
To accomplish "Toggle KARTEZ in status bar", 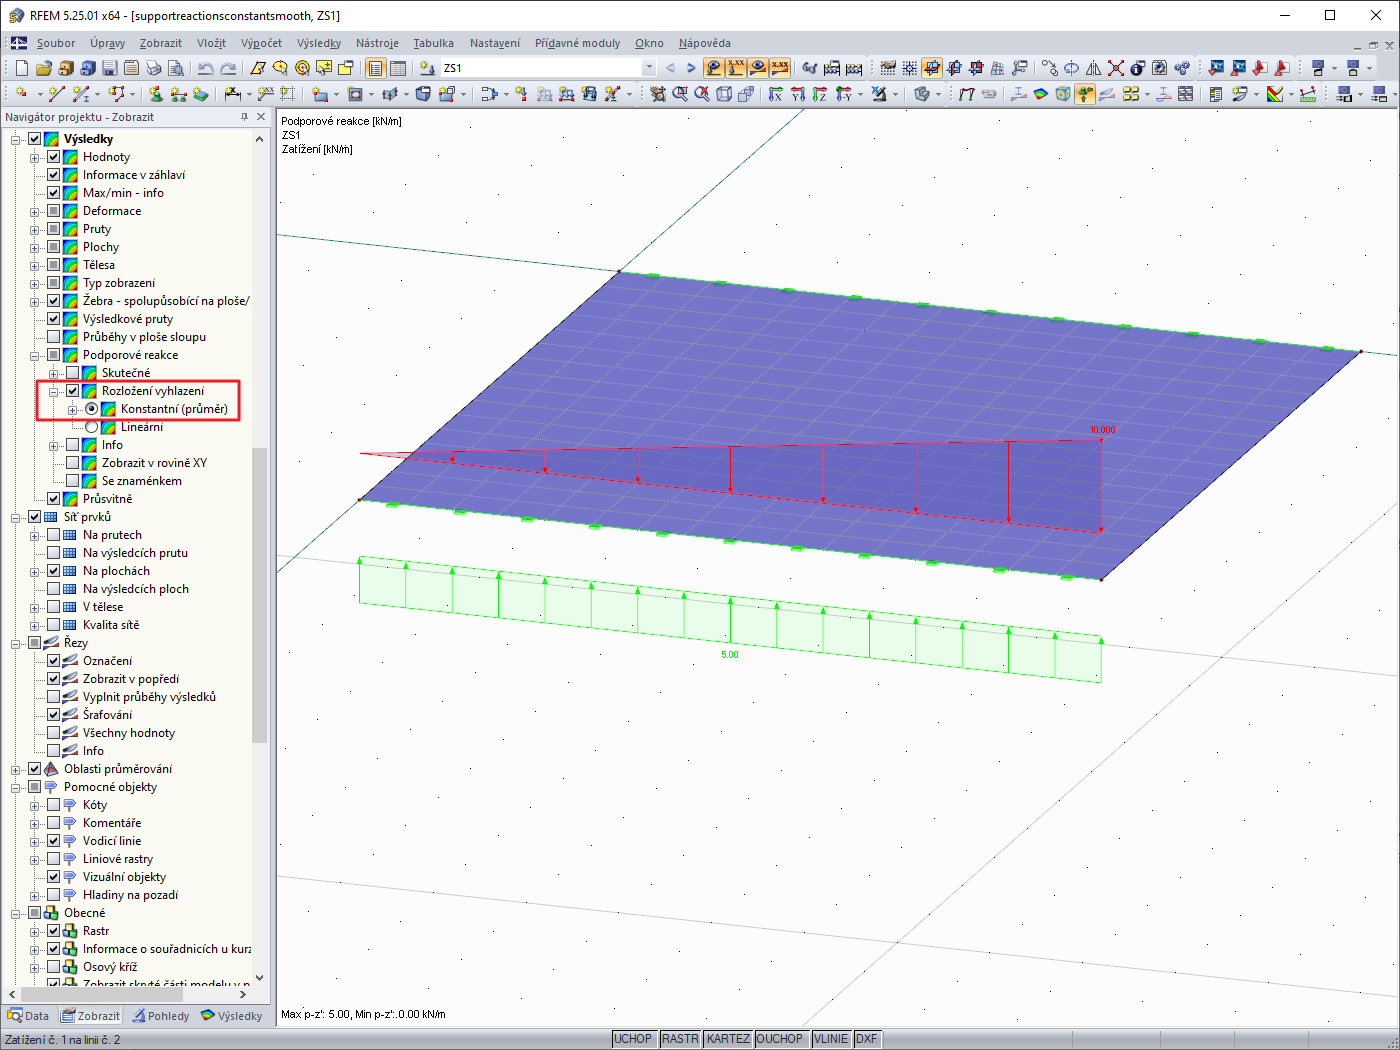I will [728, 1039].
